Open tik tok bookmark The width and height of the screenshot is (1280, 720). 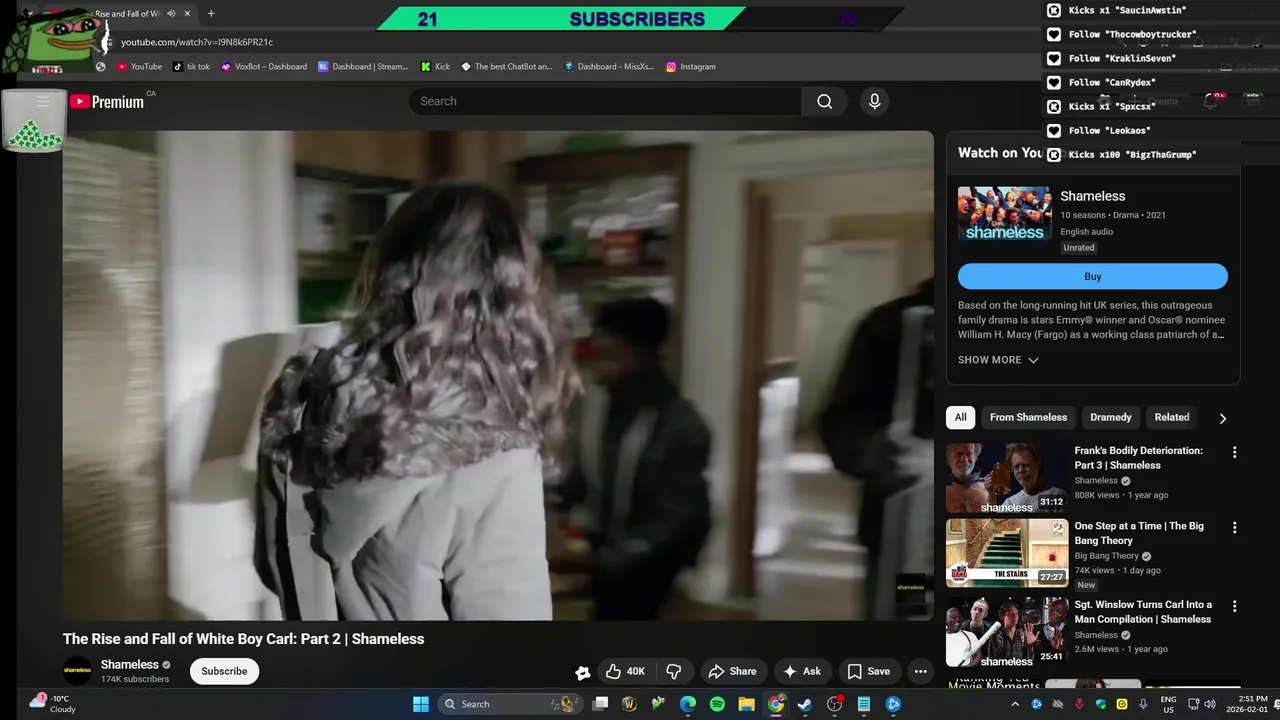191,67
